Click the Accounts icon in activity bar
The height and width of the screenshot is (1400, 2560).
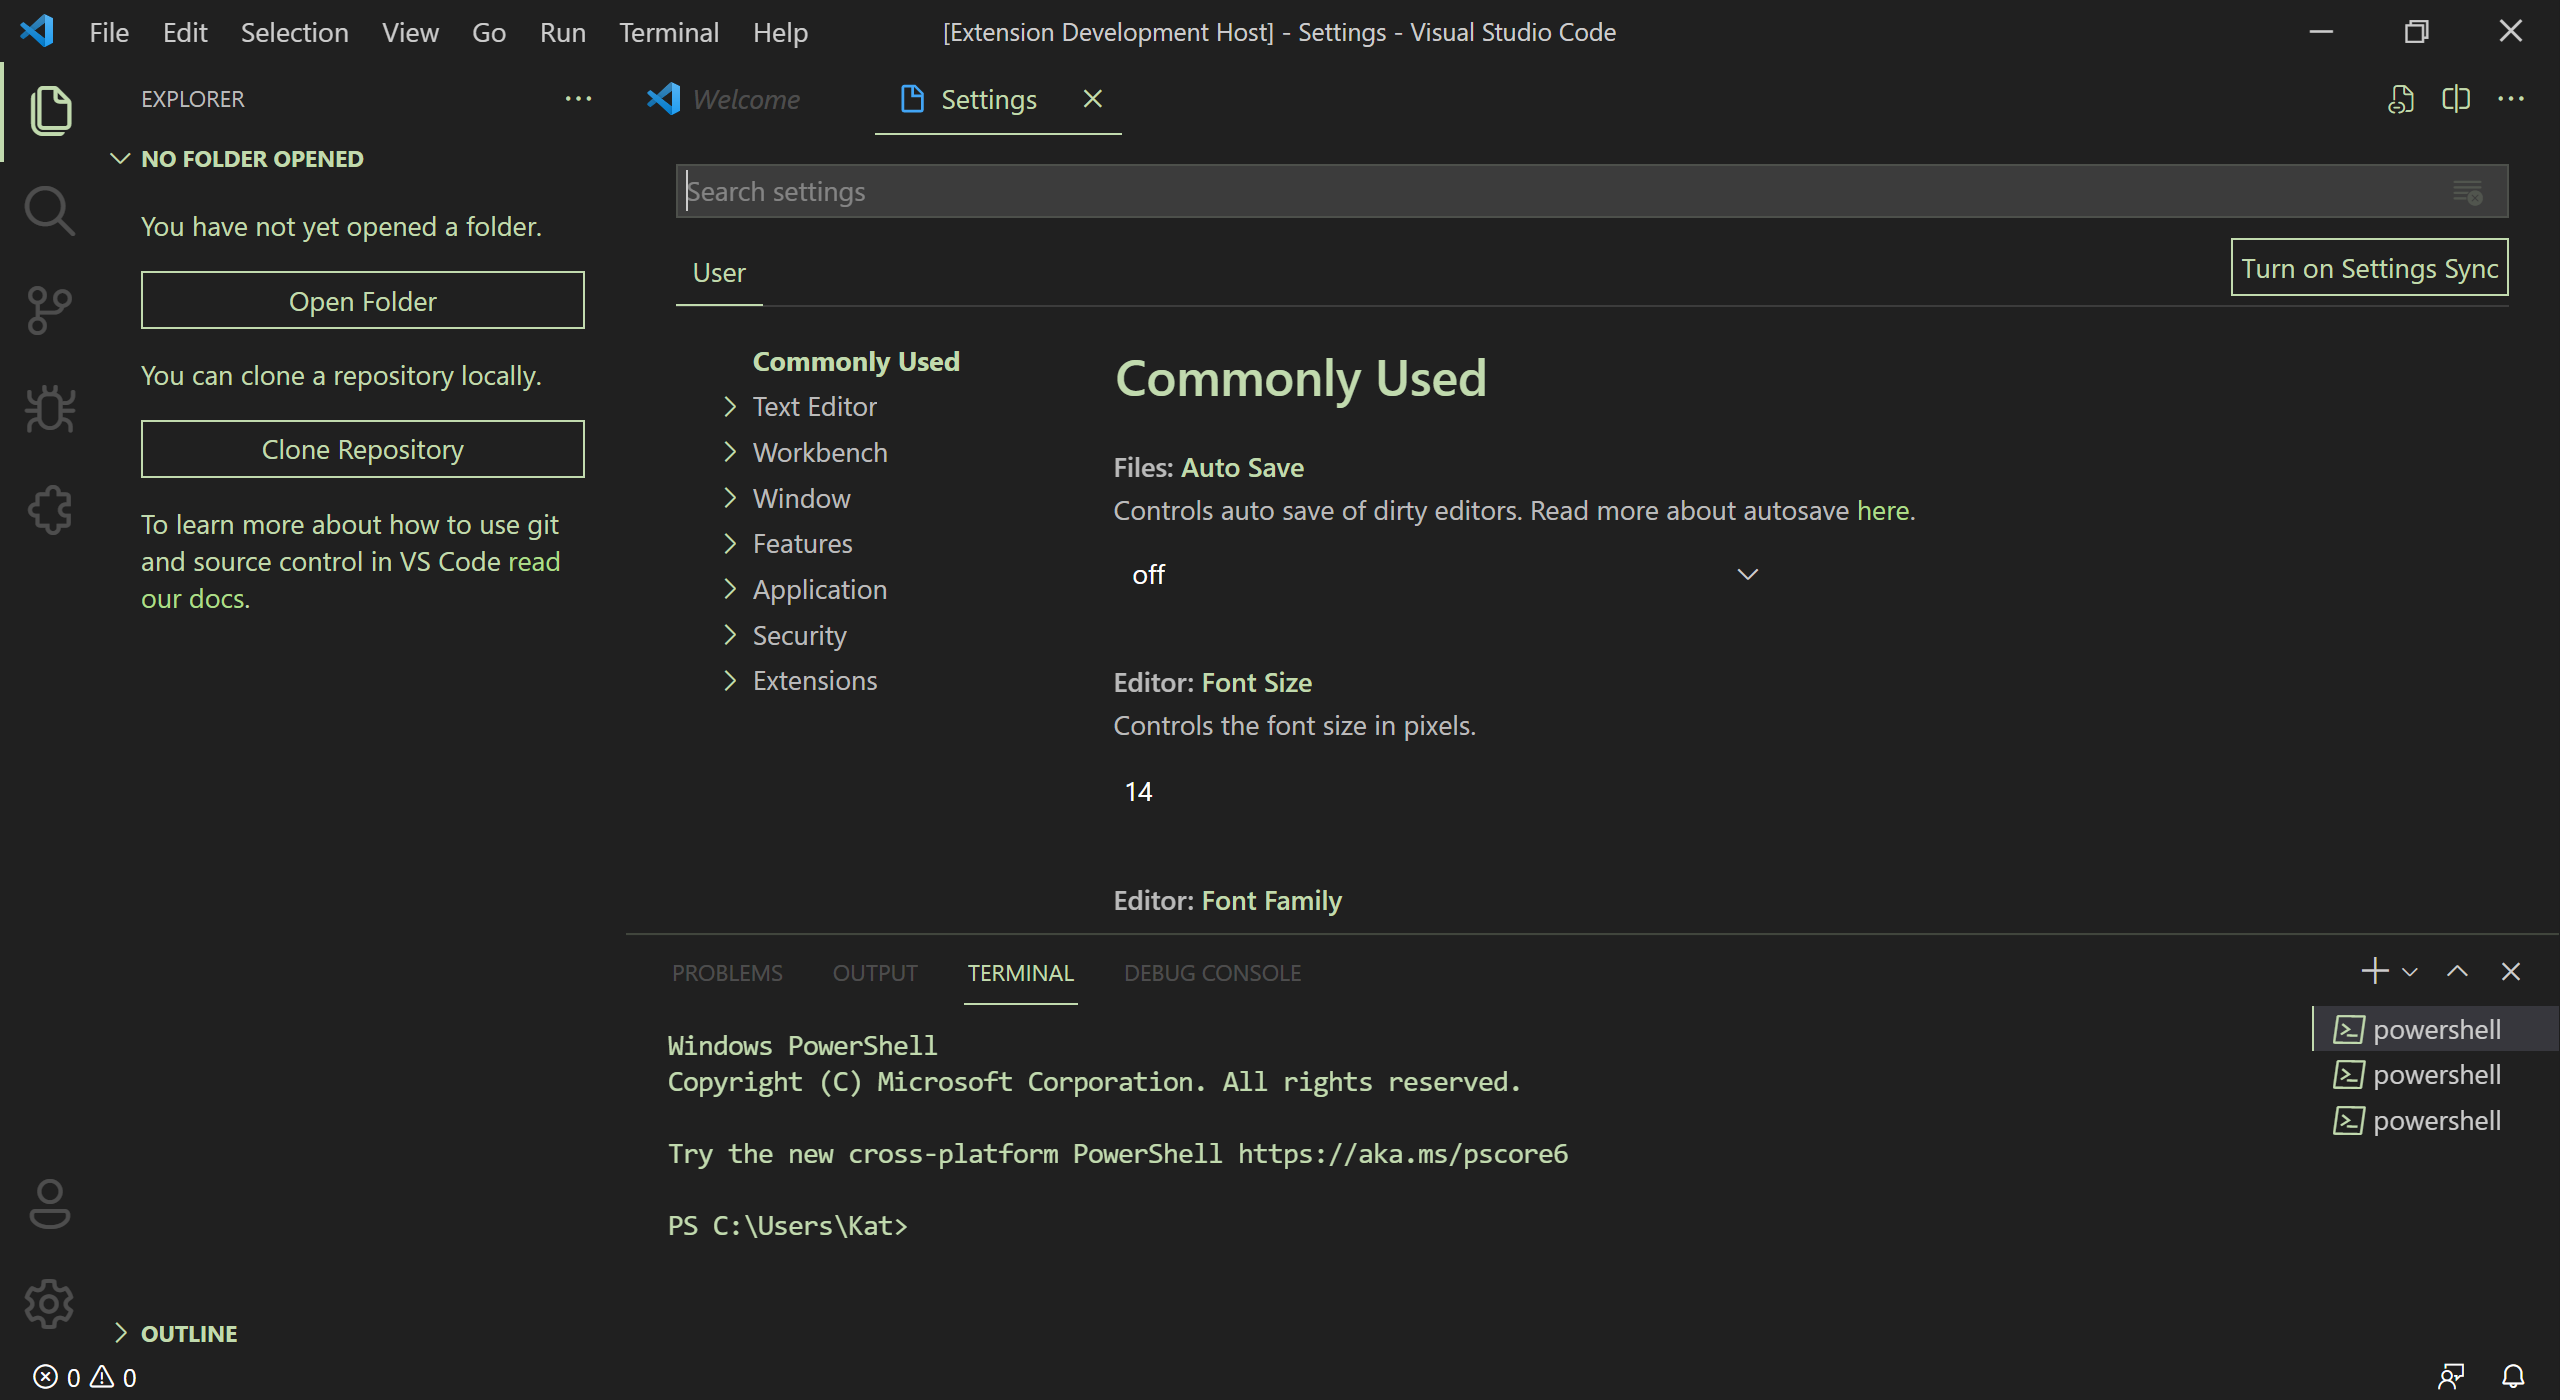pyautogui.click(x=49, y=1204)
